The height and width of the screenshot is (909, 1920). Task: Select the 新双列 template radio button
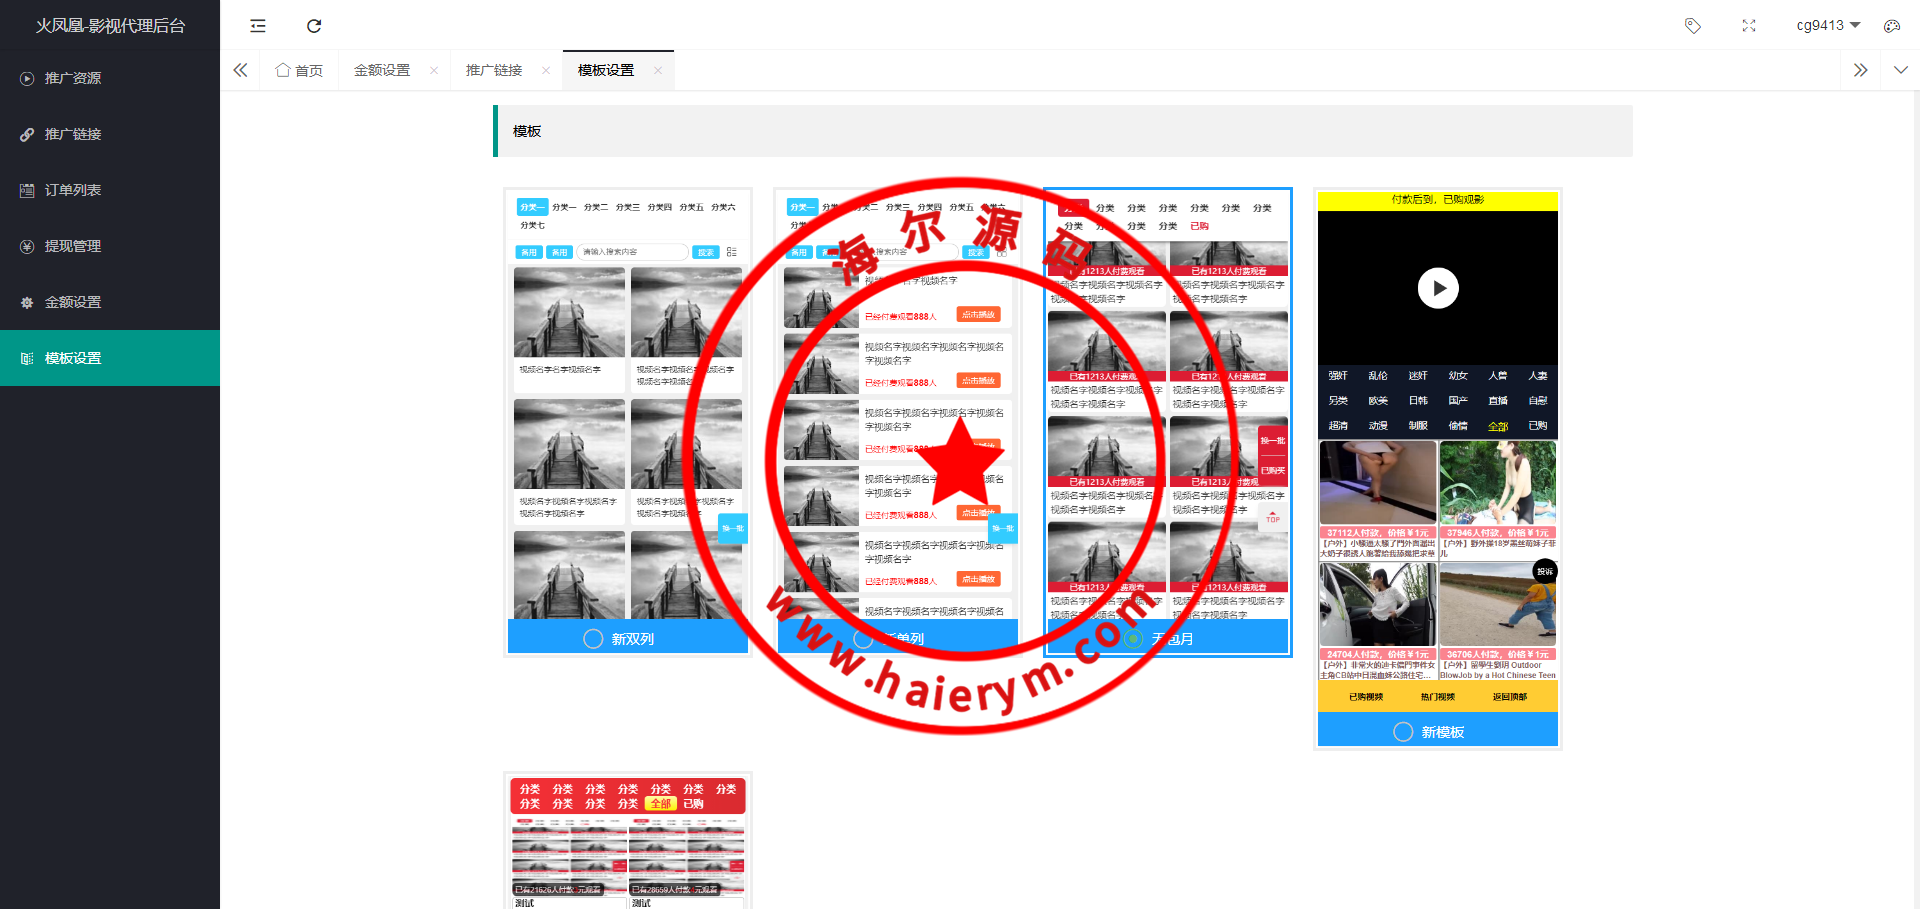point(593,639)
